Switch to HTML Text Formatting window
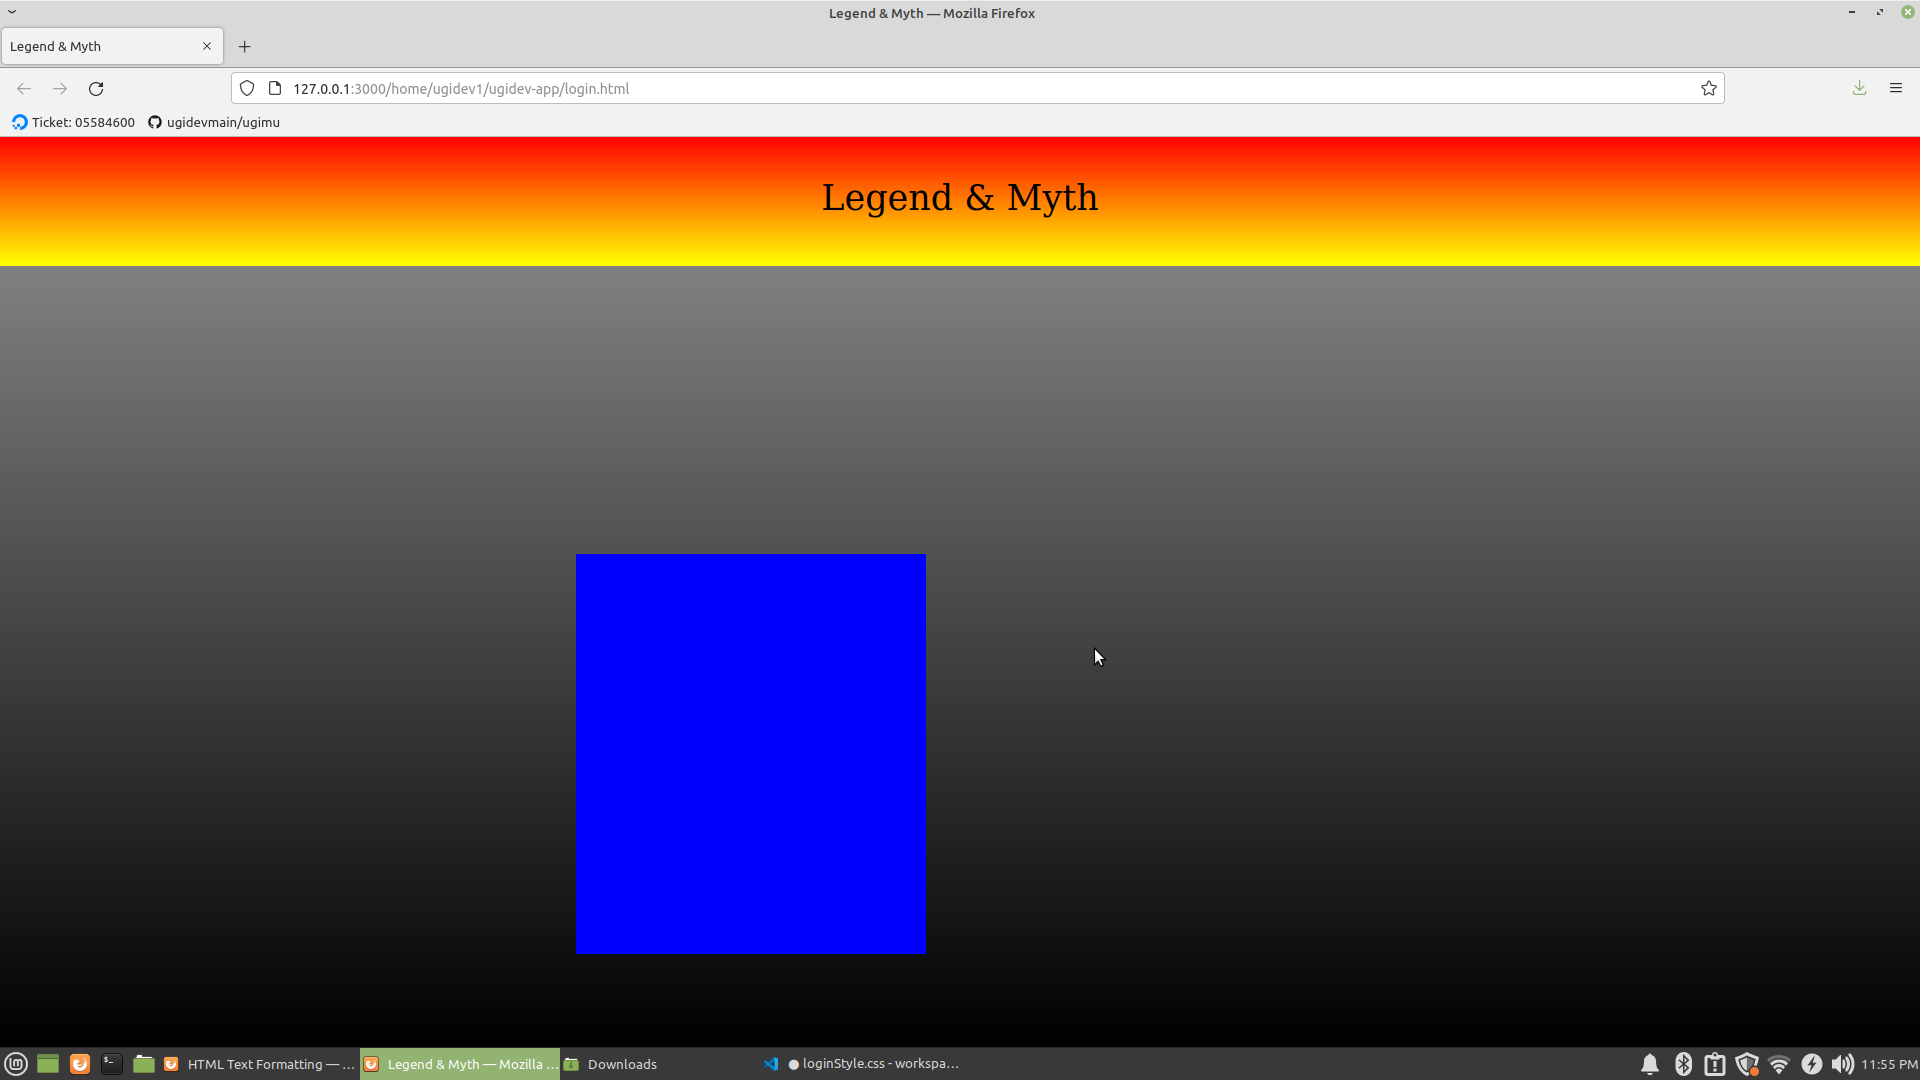 260,1064
